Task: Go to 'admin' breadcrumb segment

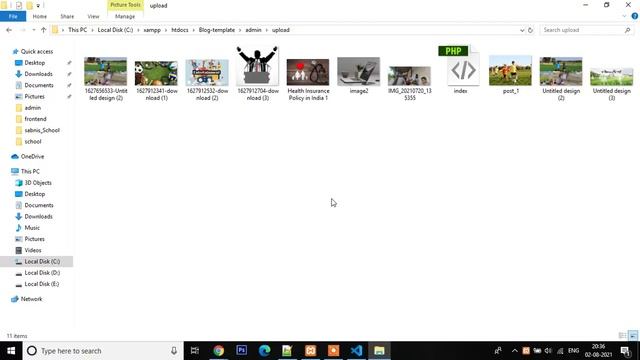Action: (x=253, y=30)
